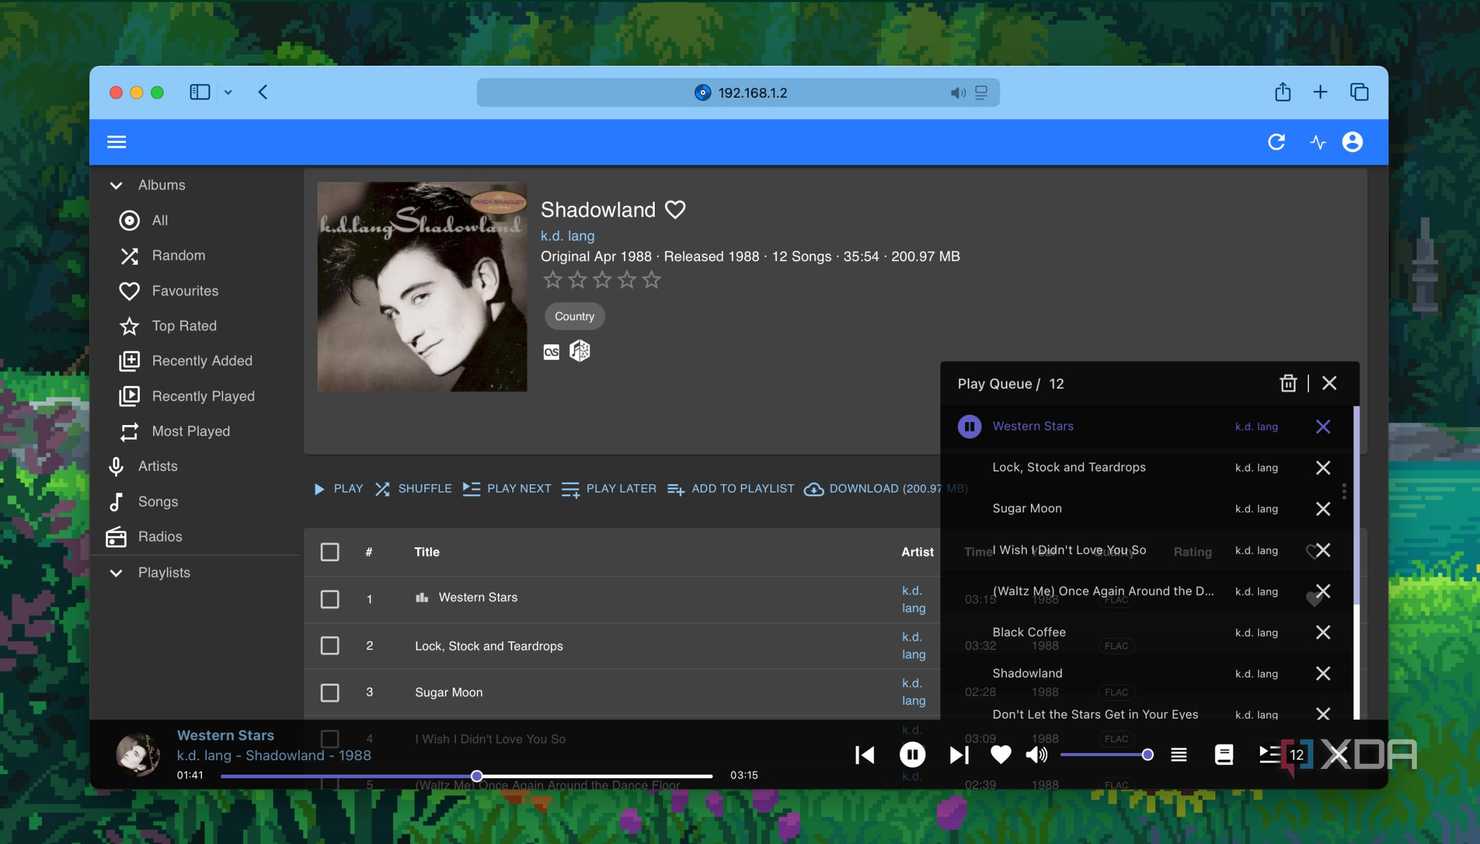Refresh the library with the reload icon
This screenshot has width=1480, height=844.
click(1276, 142)
